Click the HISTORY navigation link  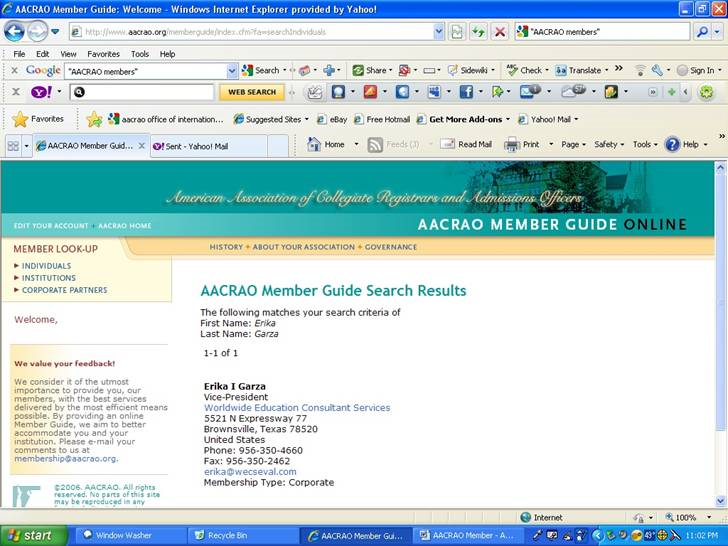pos(226,247)
